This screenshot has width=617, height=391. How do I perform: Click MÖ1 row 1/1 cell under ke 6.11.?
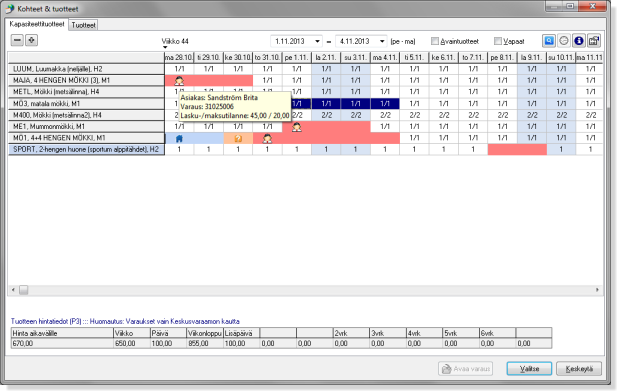coord(443,138)
